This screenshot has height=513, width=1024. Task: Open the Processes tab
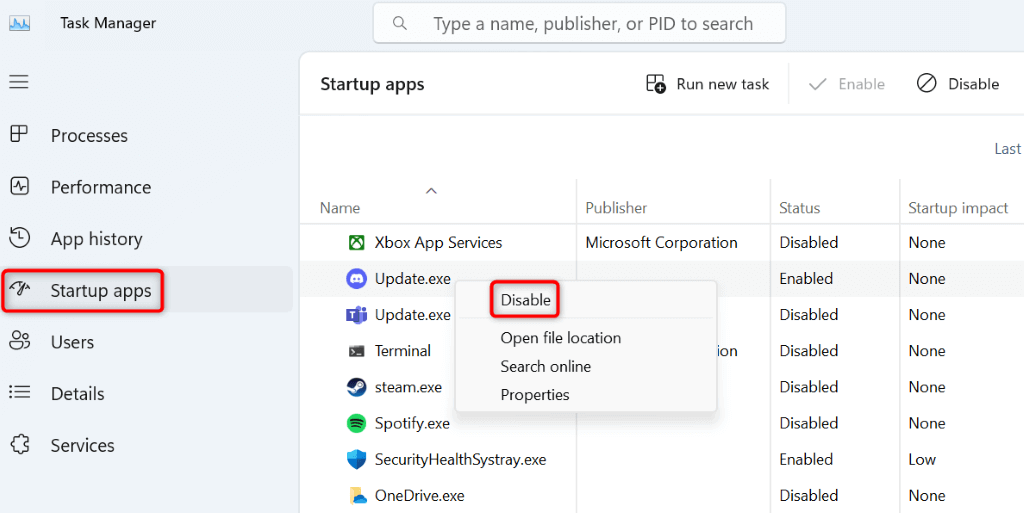pyautogui.click(x=89, y=136)
